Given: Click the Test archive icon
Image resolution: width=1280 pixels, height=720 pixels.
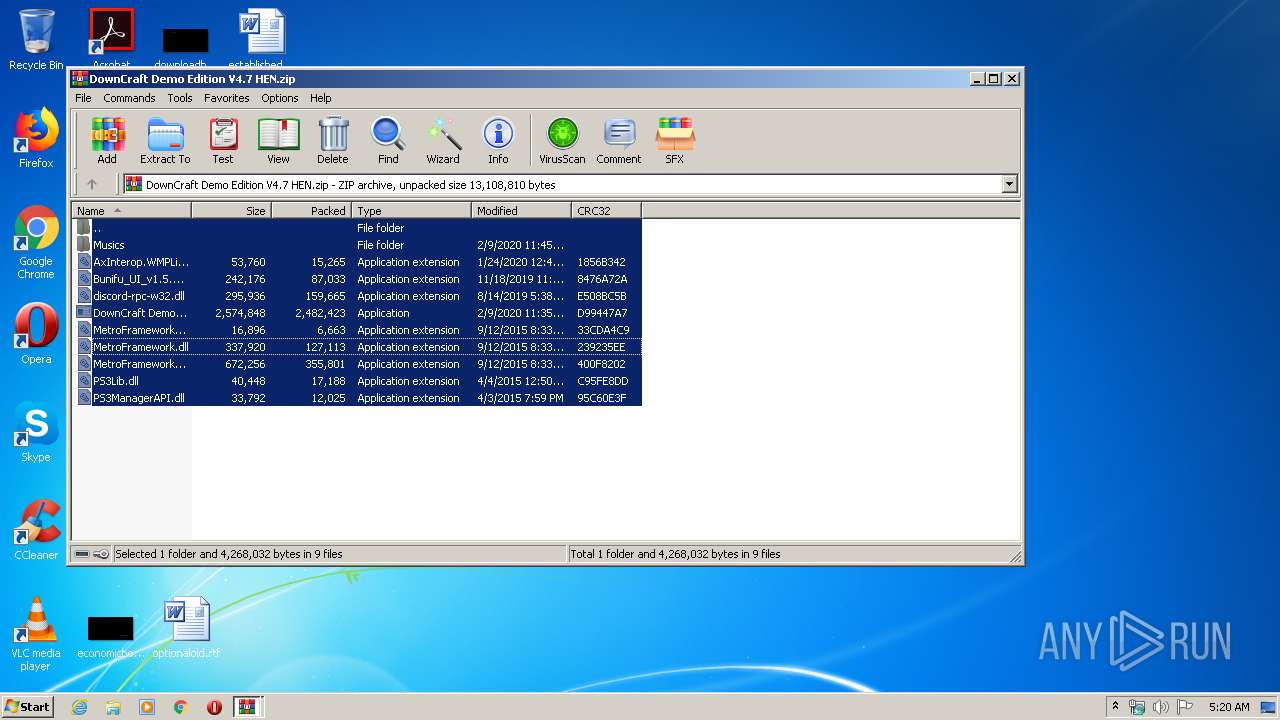Looking at the screenshot, I should (223, 141).
